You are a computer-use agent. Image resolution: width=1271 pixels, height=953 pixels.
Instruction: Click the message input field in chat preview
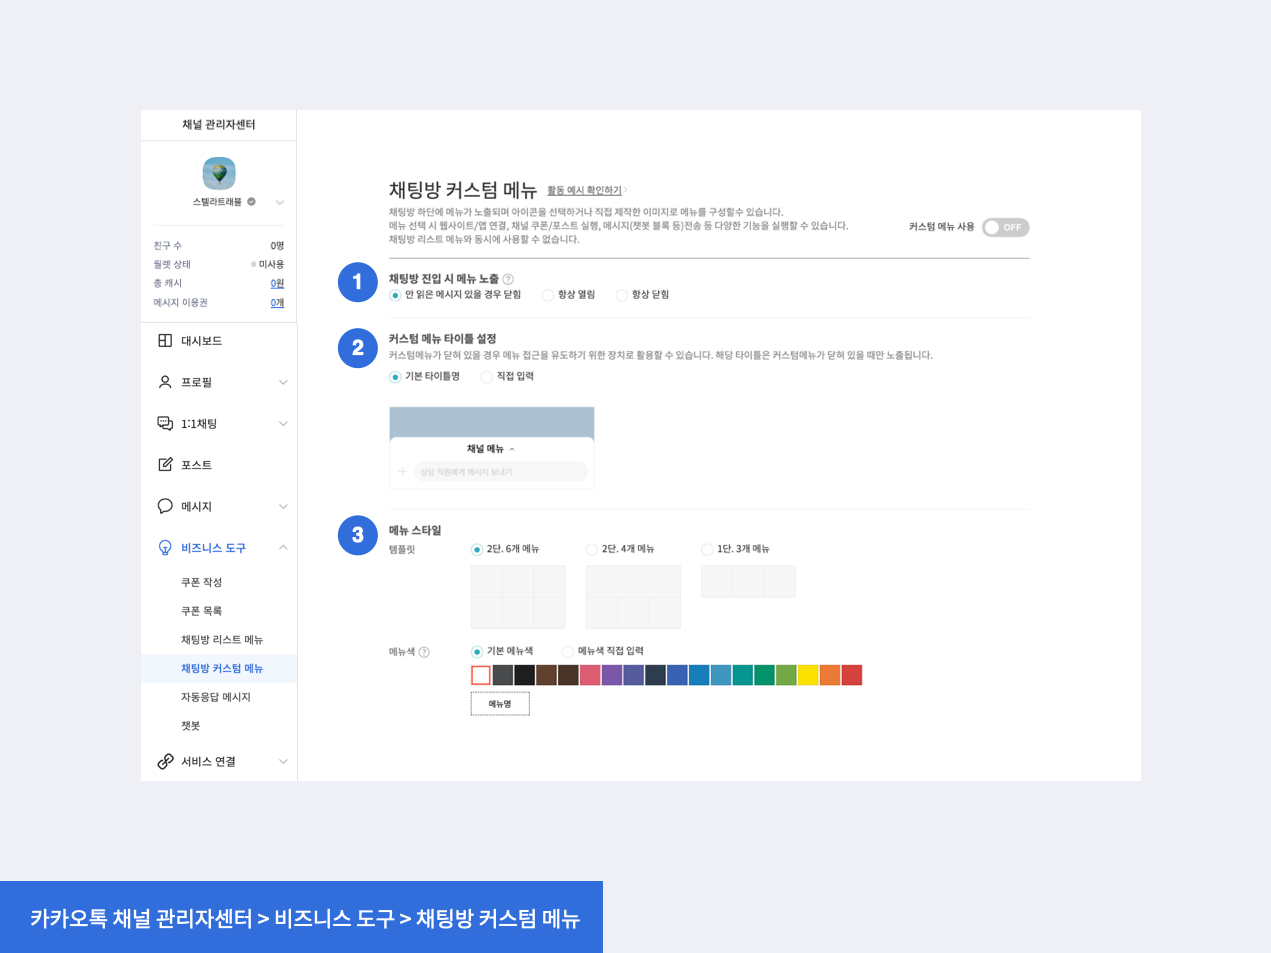pyautogui.click(x=501, y=472)
